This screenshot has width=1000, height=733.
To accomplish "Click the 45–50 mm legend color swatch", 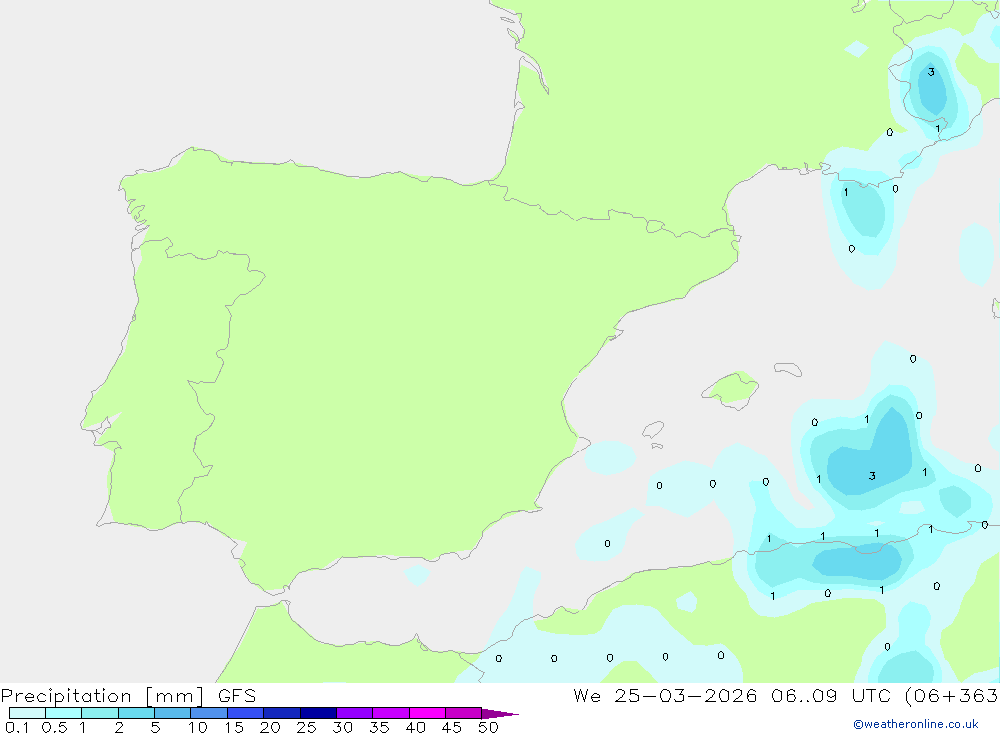I will 464,713.
